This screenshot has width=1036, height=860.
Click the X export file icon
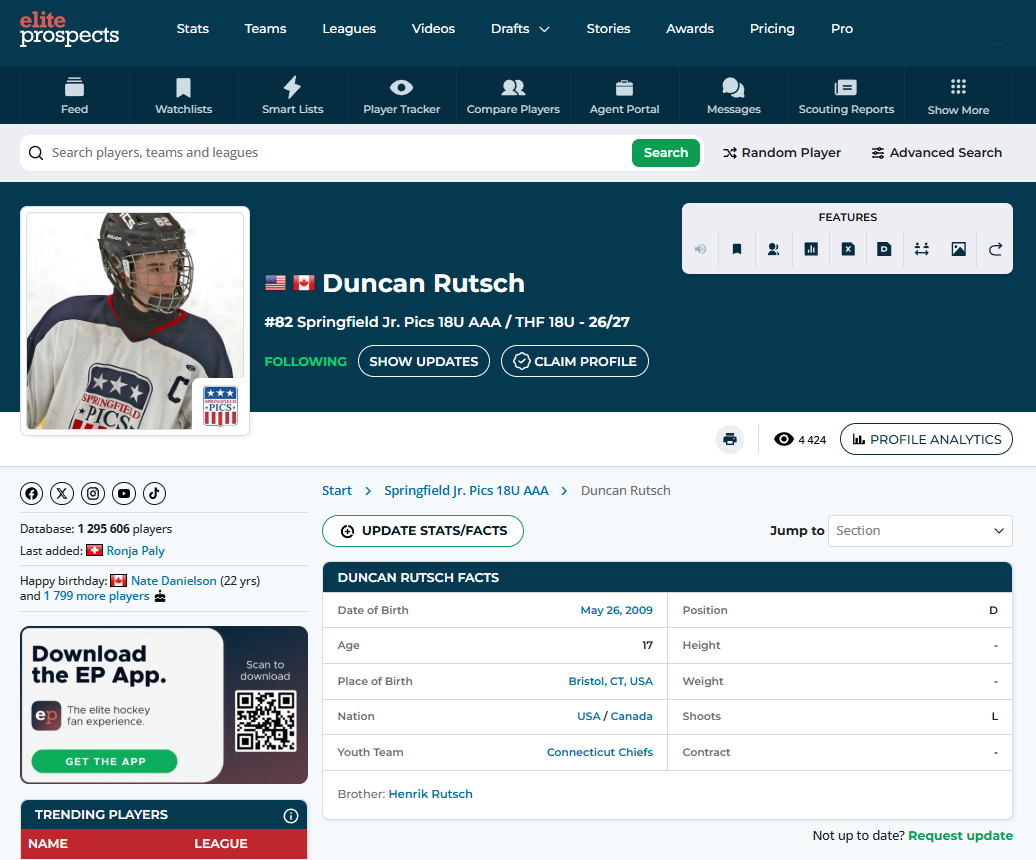pyautogui.click(x=848, y=249)
